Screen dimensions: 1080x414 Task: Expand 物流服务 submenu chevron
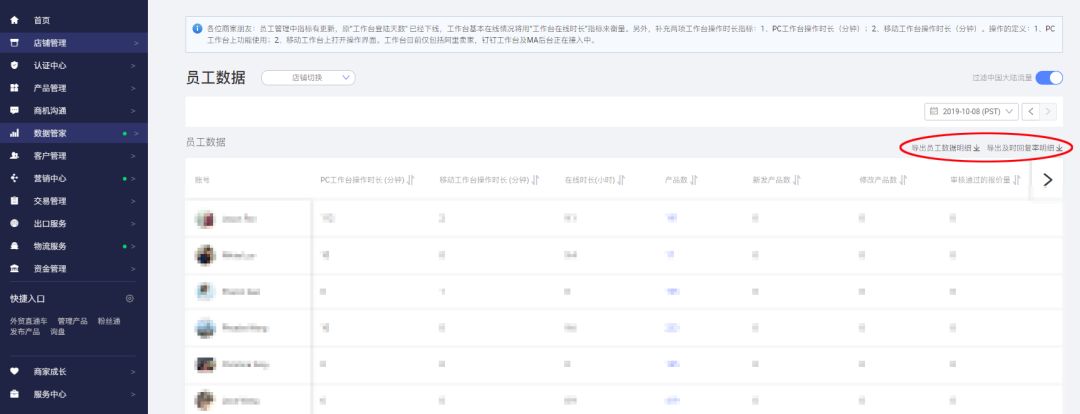pos(134,246)
